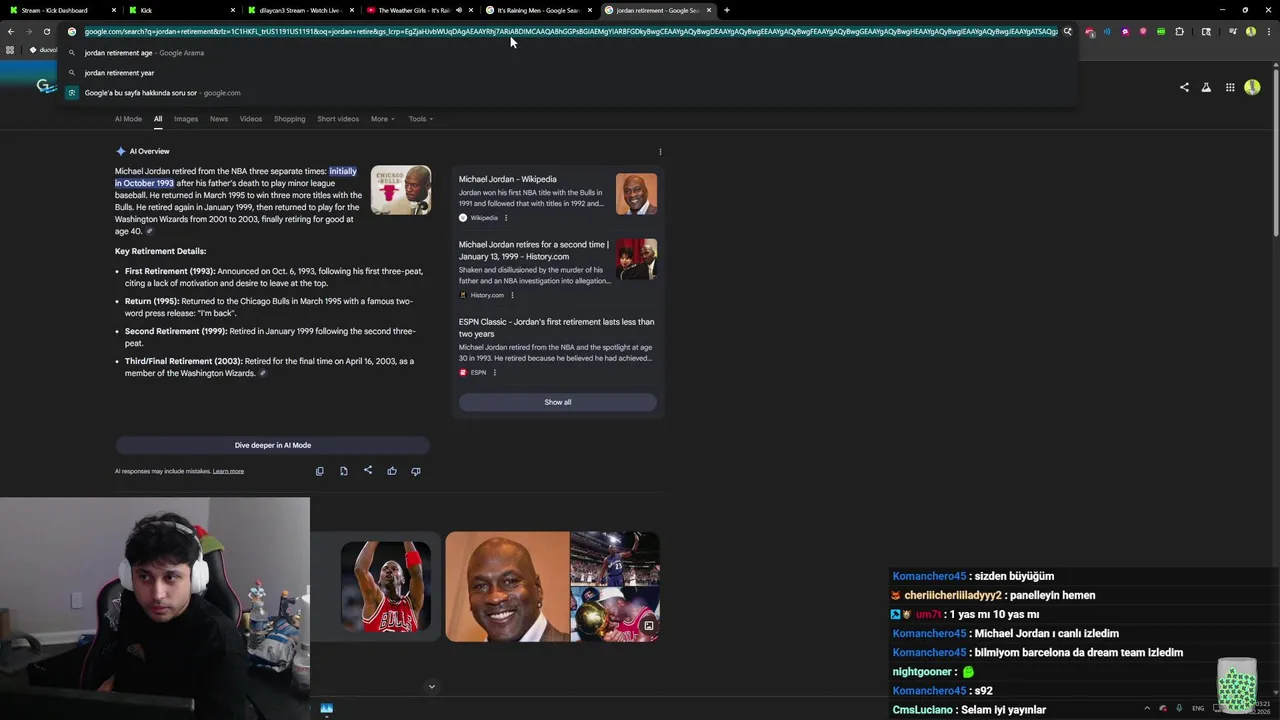Select the Images search tab
The width and height of the screenshot is (1280, 720).
(186, 119)
